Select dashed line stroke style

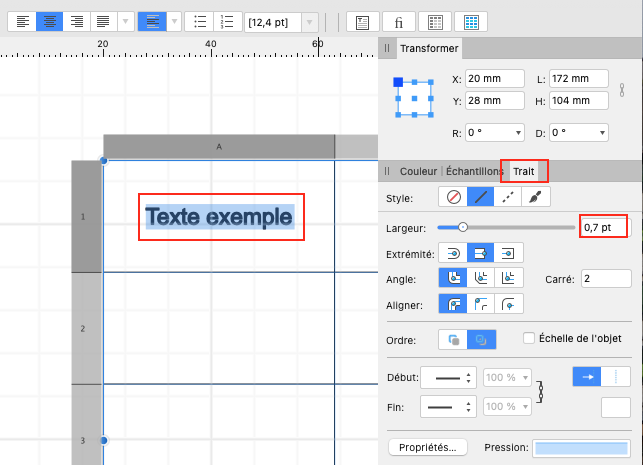click(508, 197)
